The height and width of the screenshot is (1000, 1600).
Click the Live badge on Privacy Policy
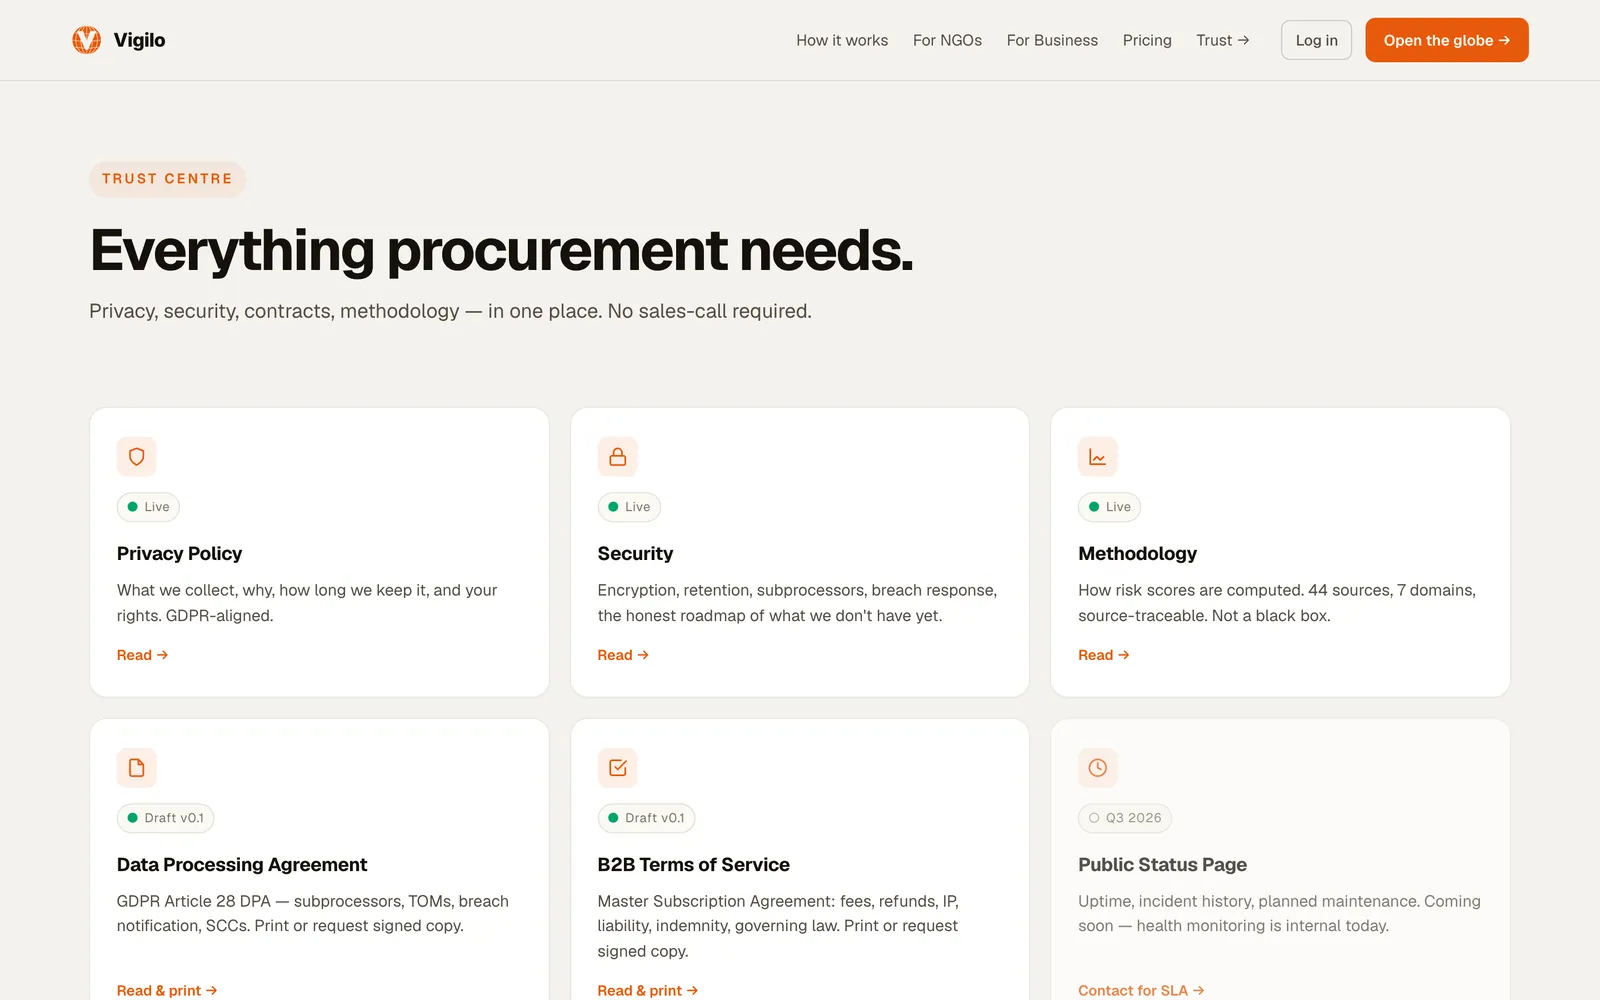coord(148,507)
